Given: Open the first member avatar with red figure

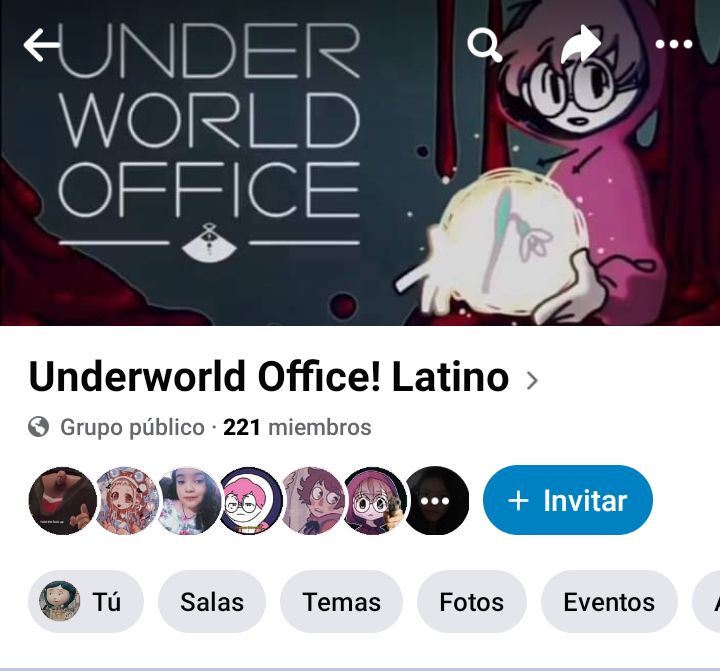Looking at the screenshot, I should pos(63,501).
